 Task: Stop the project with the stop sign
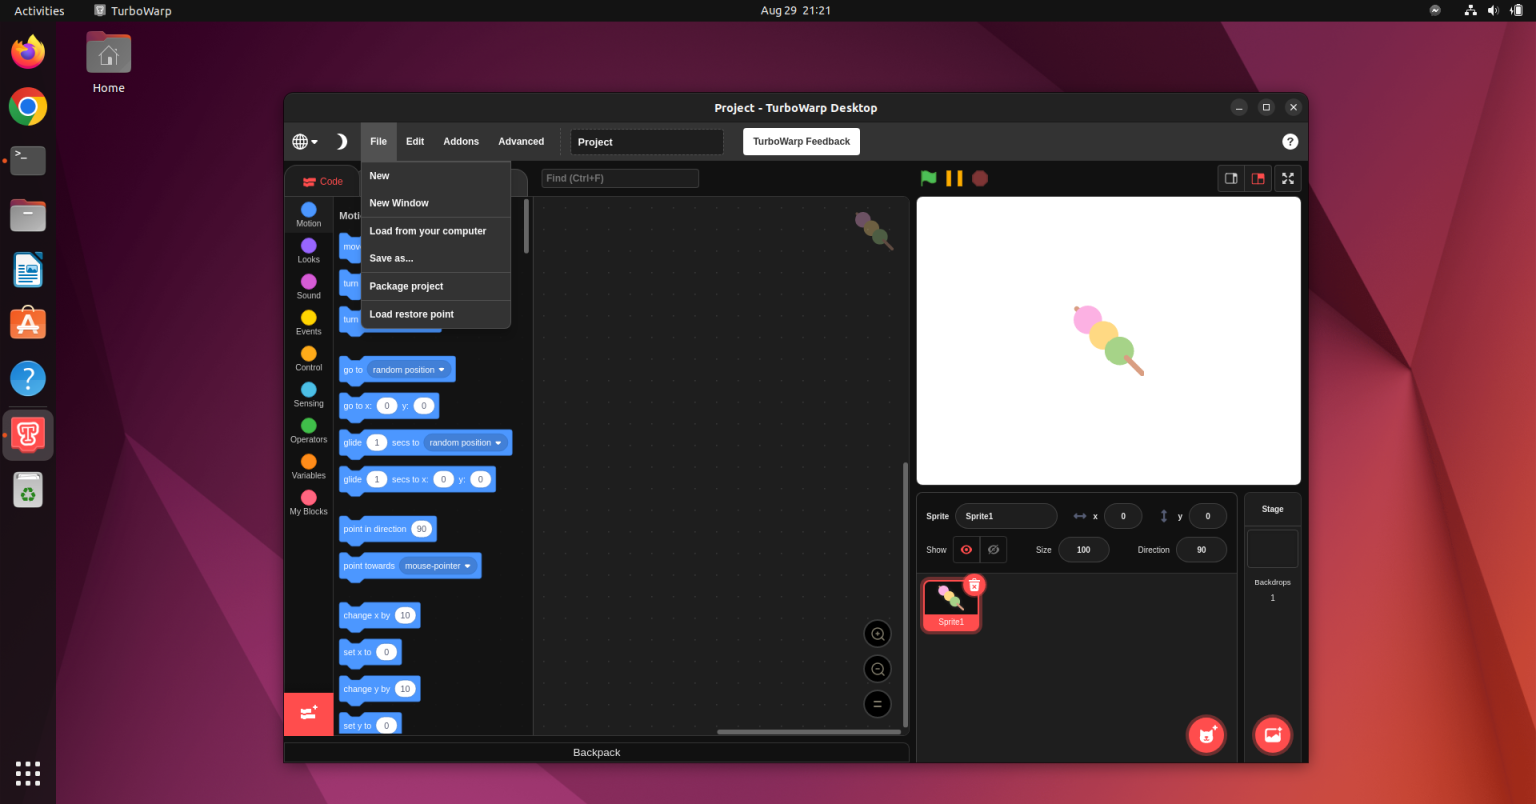pos(979,177)
